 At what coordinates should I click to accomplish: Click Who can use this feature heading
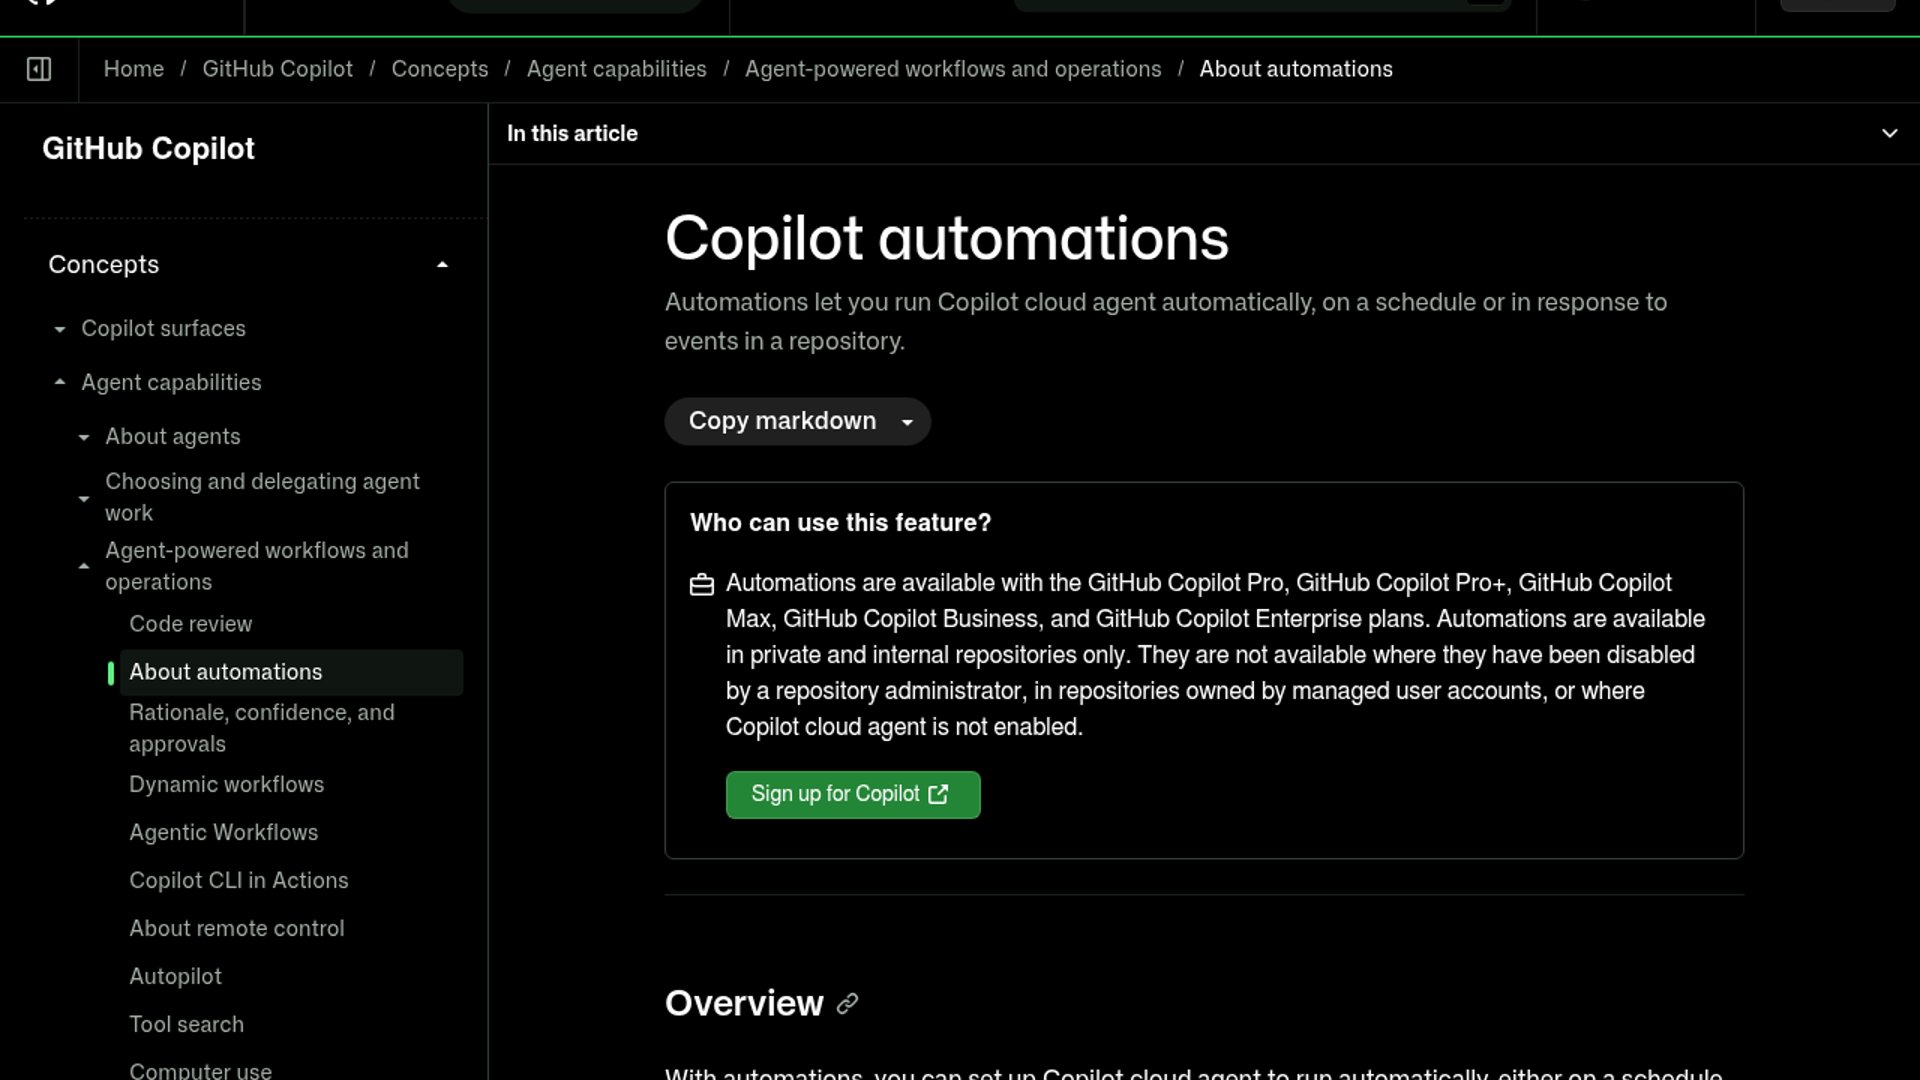pos(840,523)
